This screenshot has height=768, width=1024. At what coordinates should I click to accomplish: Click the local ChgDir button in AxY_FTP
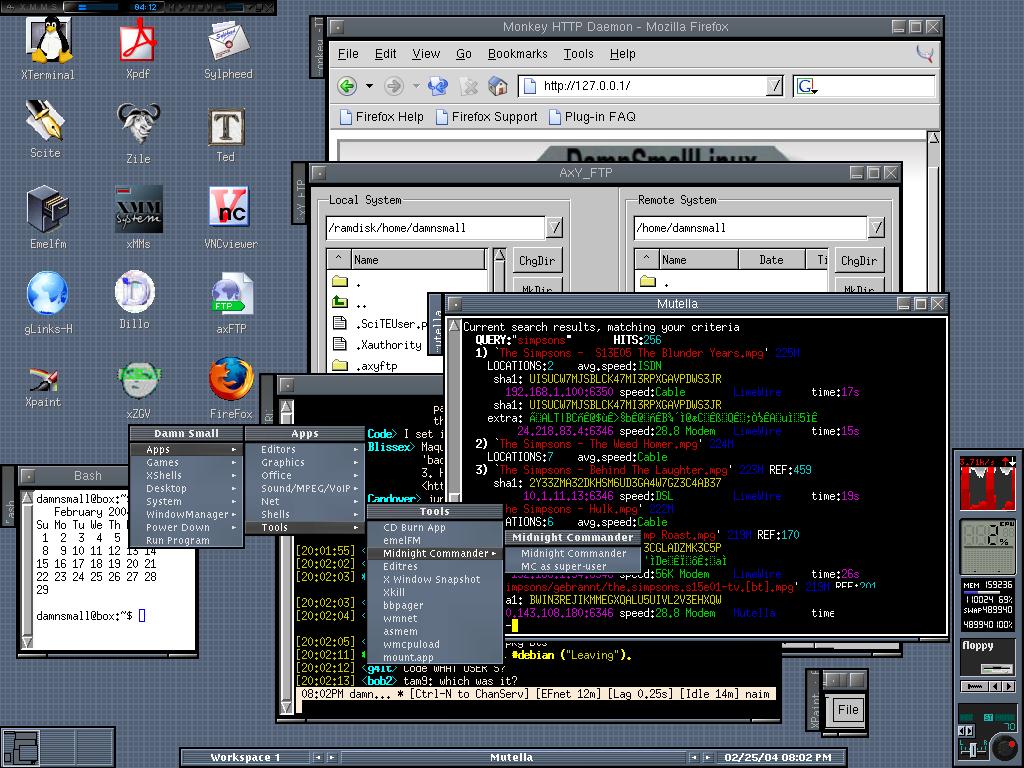click(537, 261)
